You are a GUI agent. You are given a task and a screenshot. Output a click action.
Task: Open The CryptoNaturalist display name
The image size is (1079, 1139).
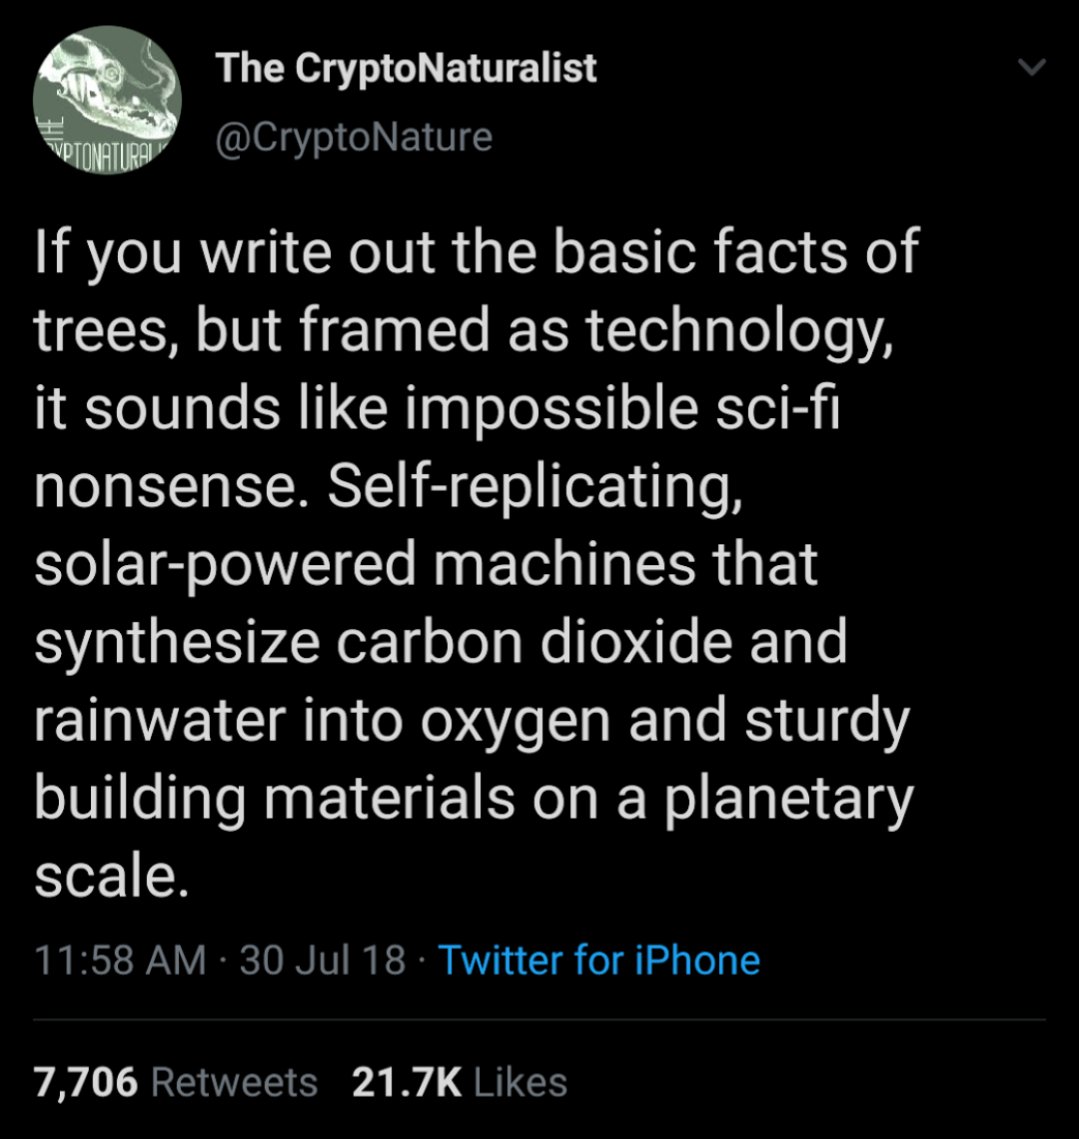(x=405, y=68)
